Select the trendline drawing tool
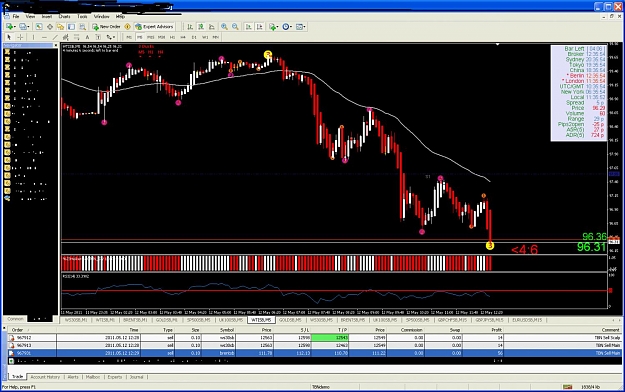This screenshot has height=392, width=625. point(55,37)
